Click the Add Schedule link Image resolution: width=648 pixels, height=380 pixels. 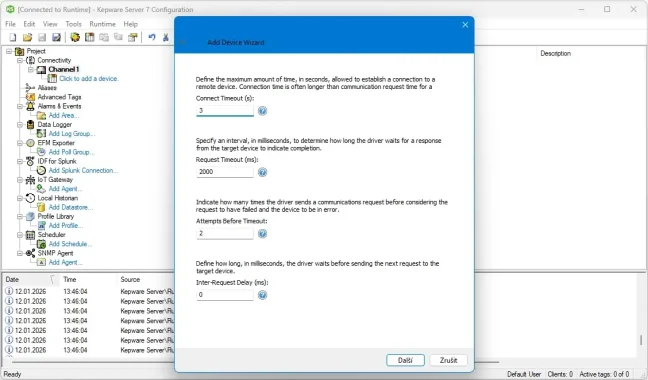coord(70,244)
